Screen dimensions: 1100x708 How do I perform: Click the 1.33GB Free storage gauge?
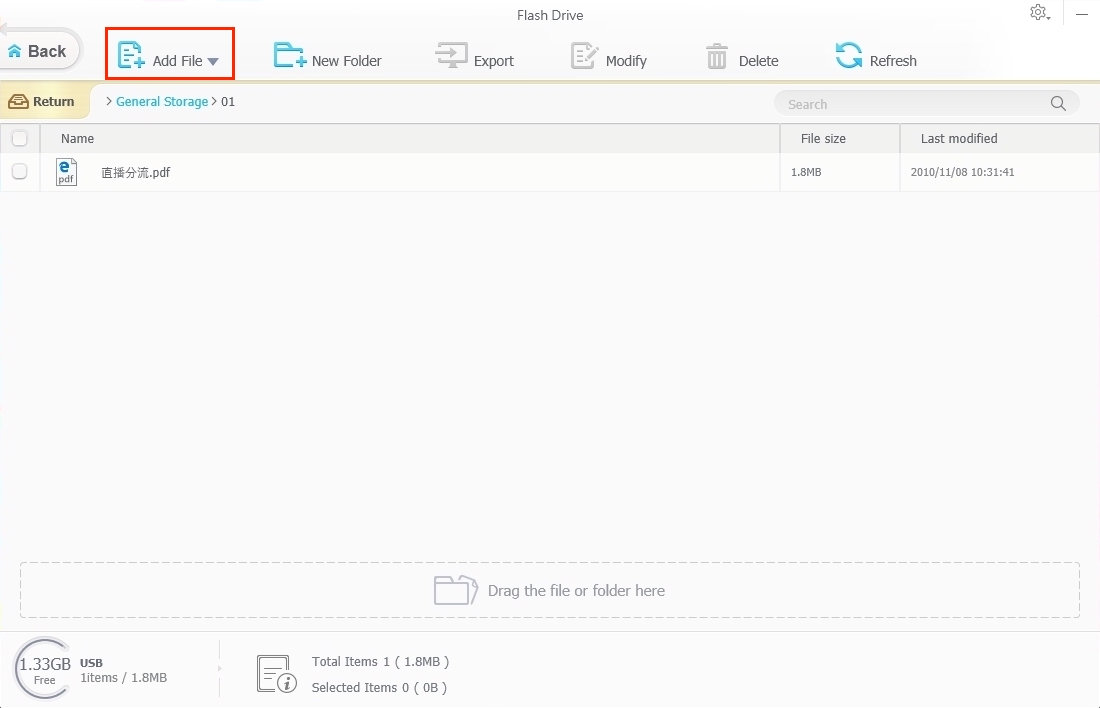pyautogui.click(x=43, y=669)
